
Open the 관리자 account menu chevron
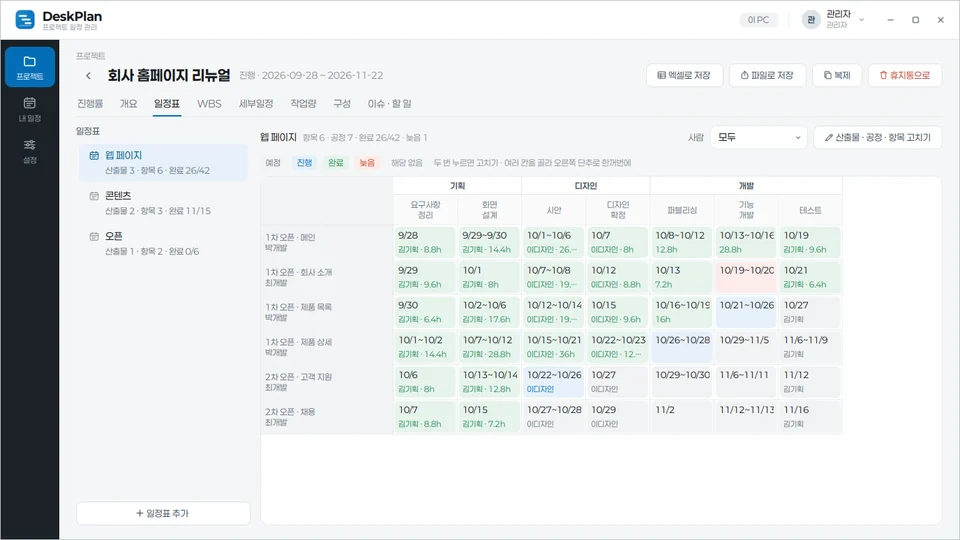coord(861,20)
